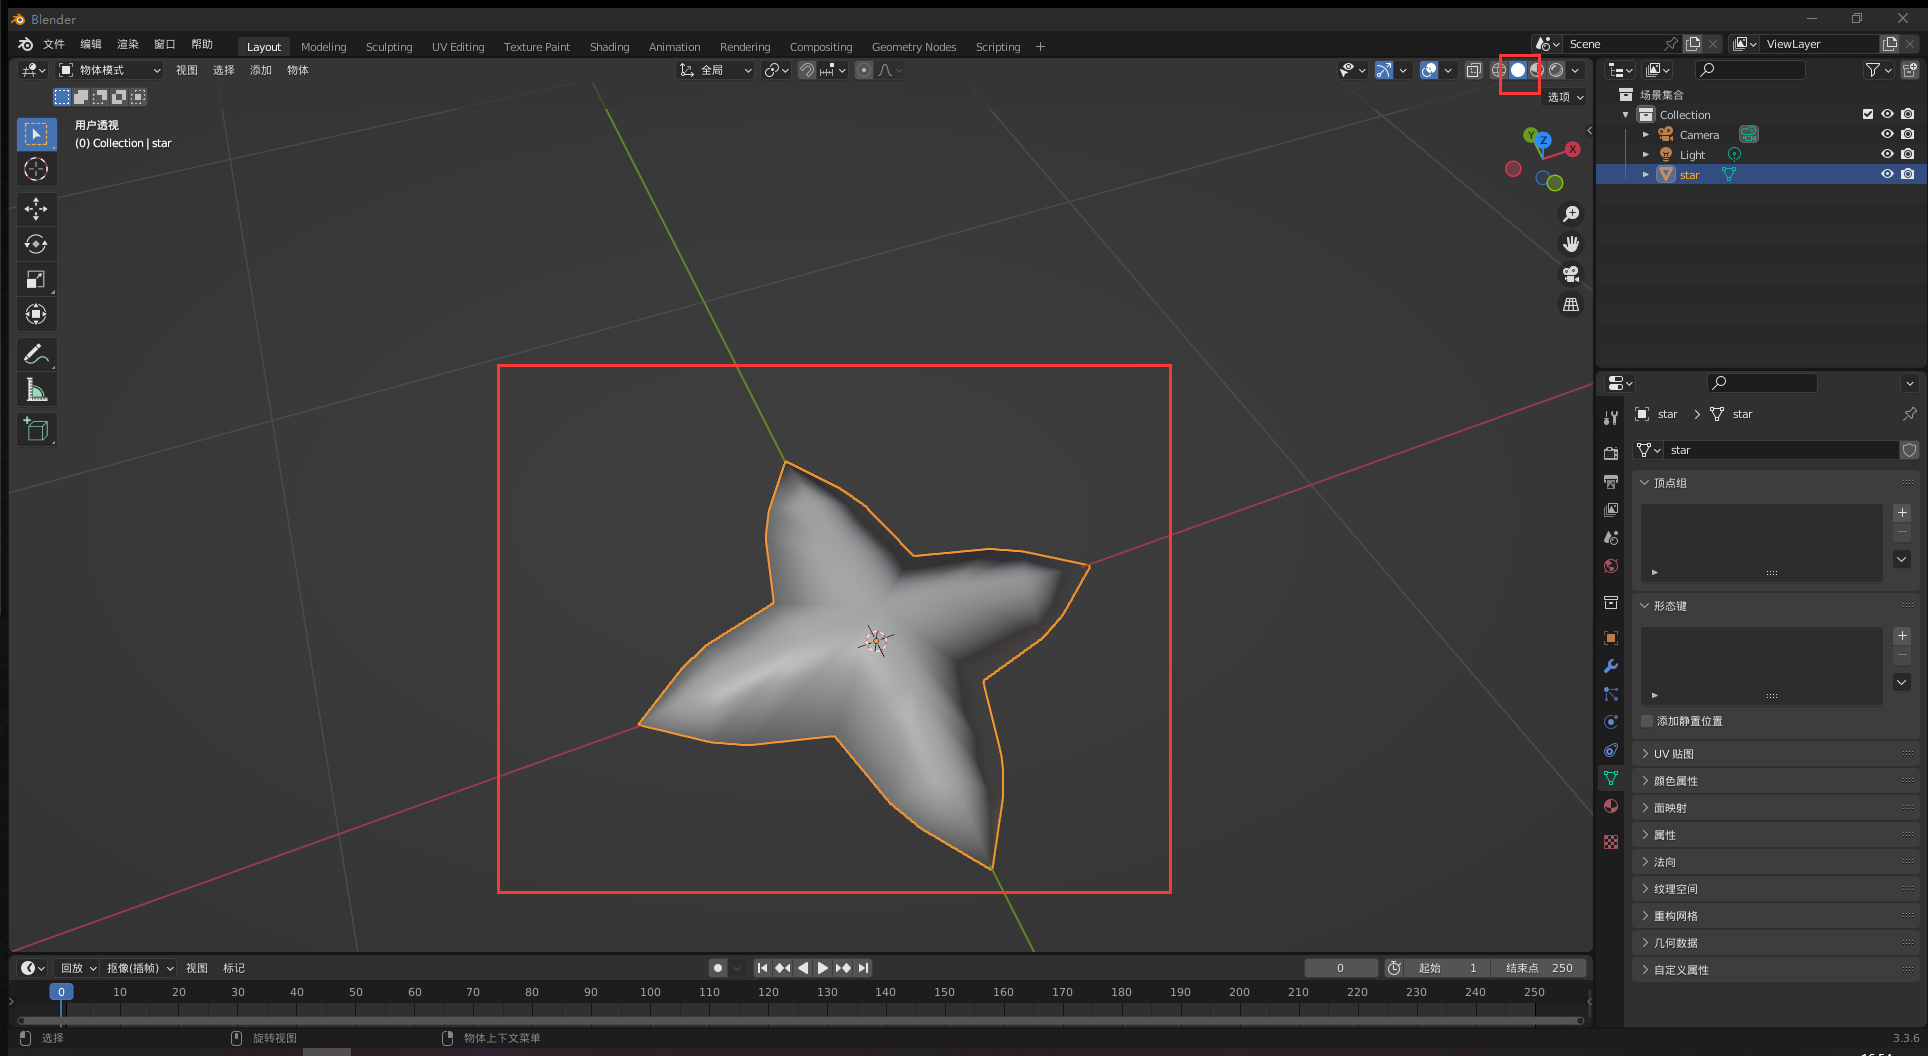Toggle snapping magnet in header

point(806,70)
